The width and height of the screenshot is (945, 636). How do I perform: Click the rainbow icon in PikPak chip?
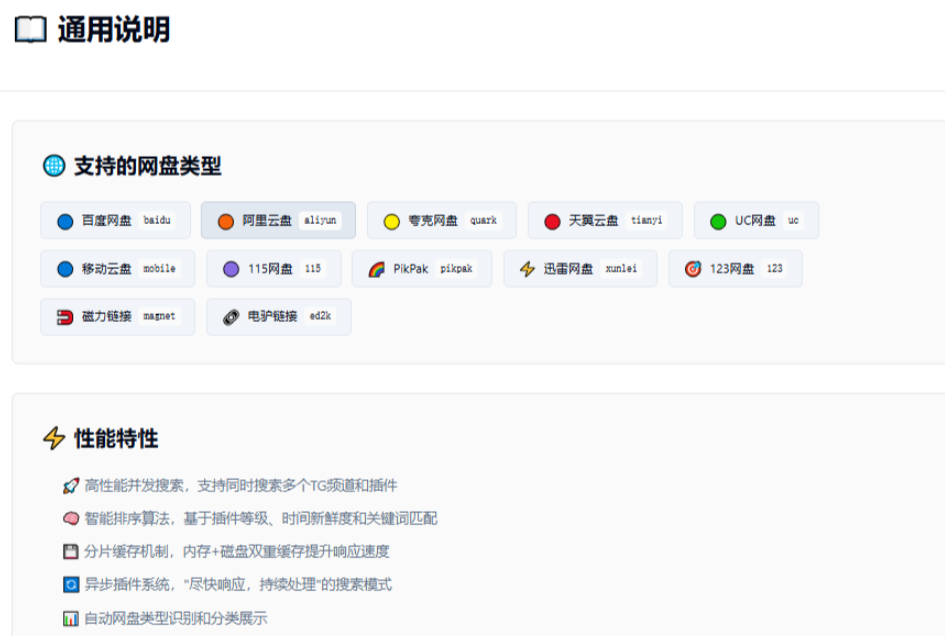click(x=377, y=269)
